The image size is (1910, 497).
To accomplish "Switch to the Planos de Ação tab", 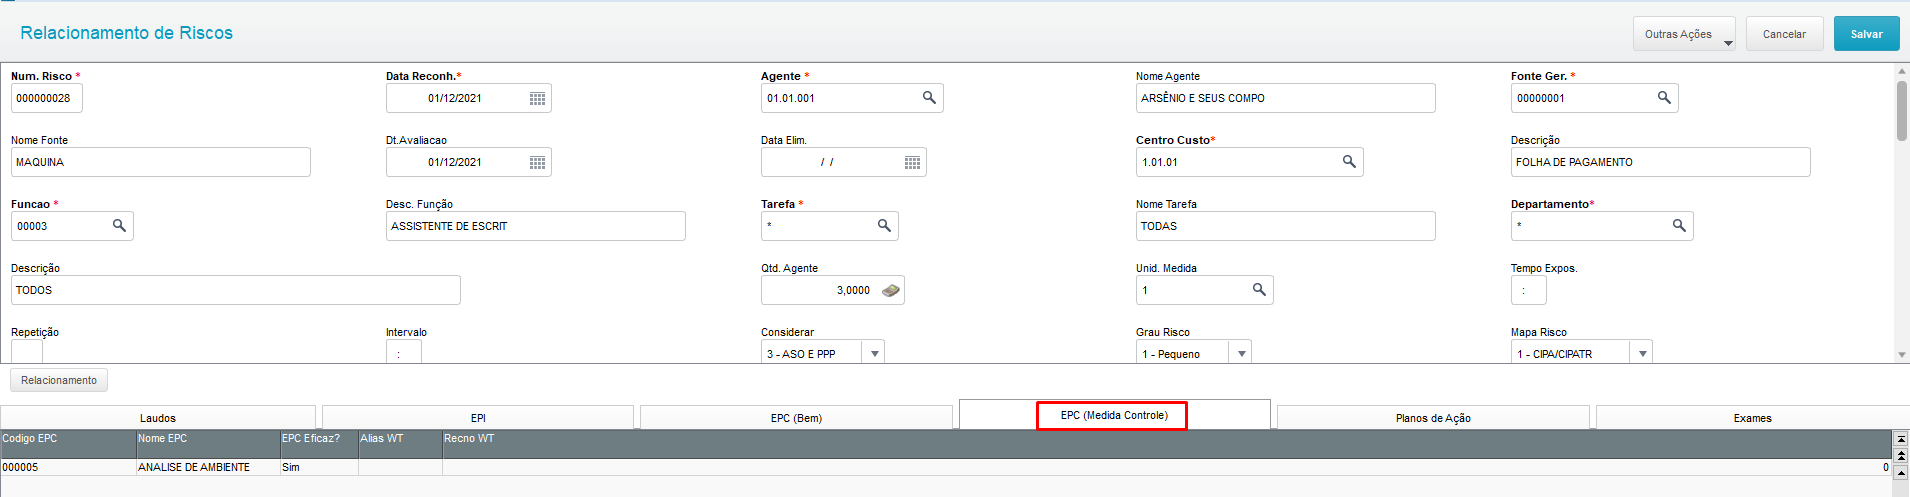I will coord(1433,418).
